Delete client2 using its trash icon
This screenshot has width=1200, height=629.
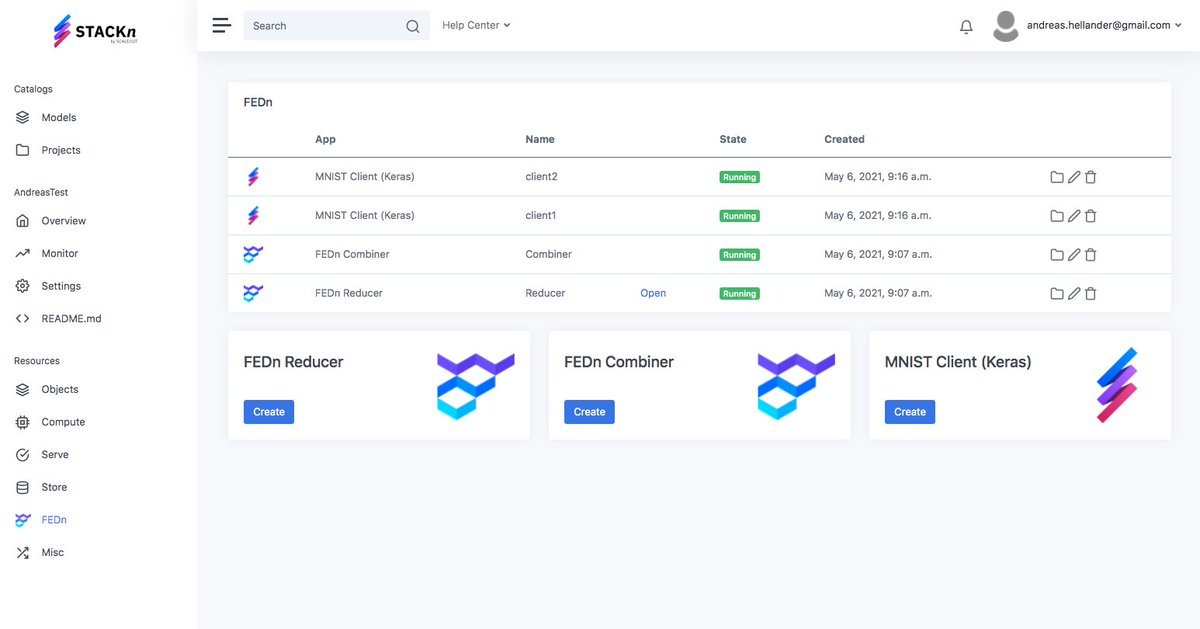[1091, 176]
